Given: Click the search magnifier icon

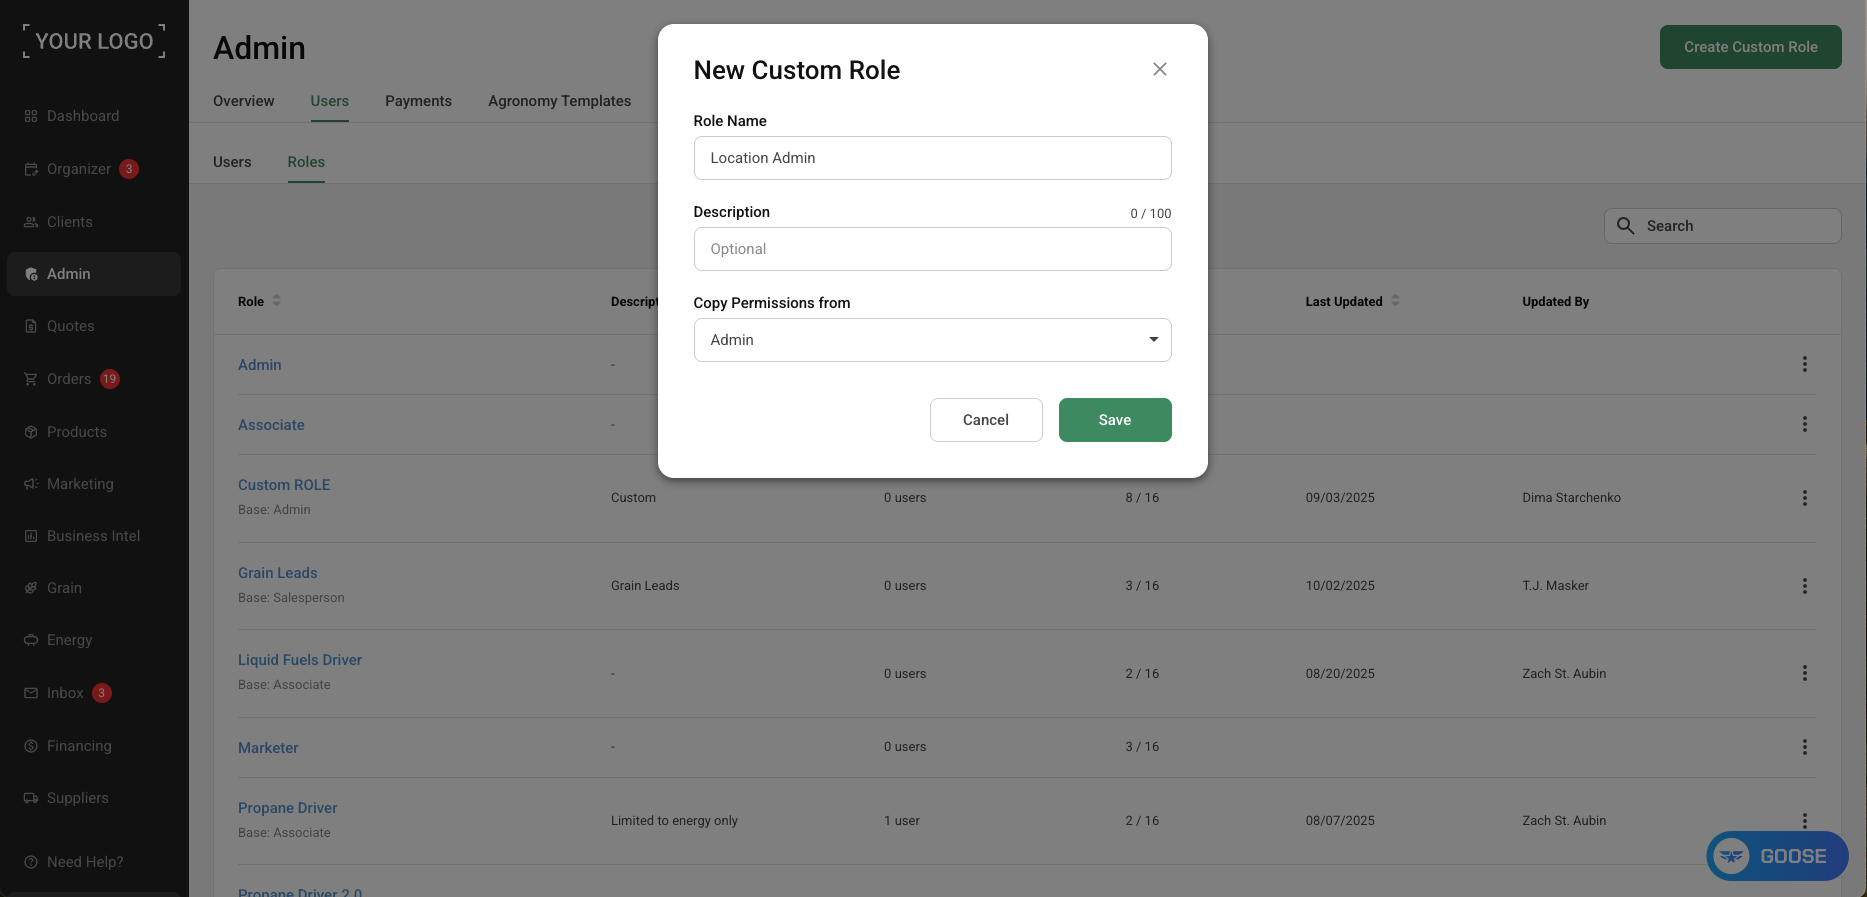Looking at the screenshot, I should point(1626,226).
